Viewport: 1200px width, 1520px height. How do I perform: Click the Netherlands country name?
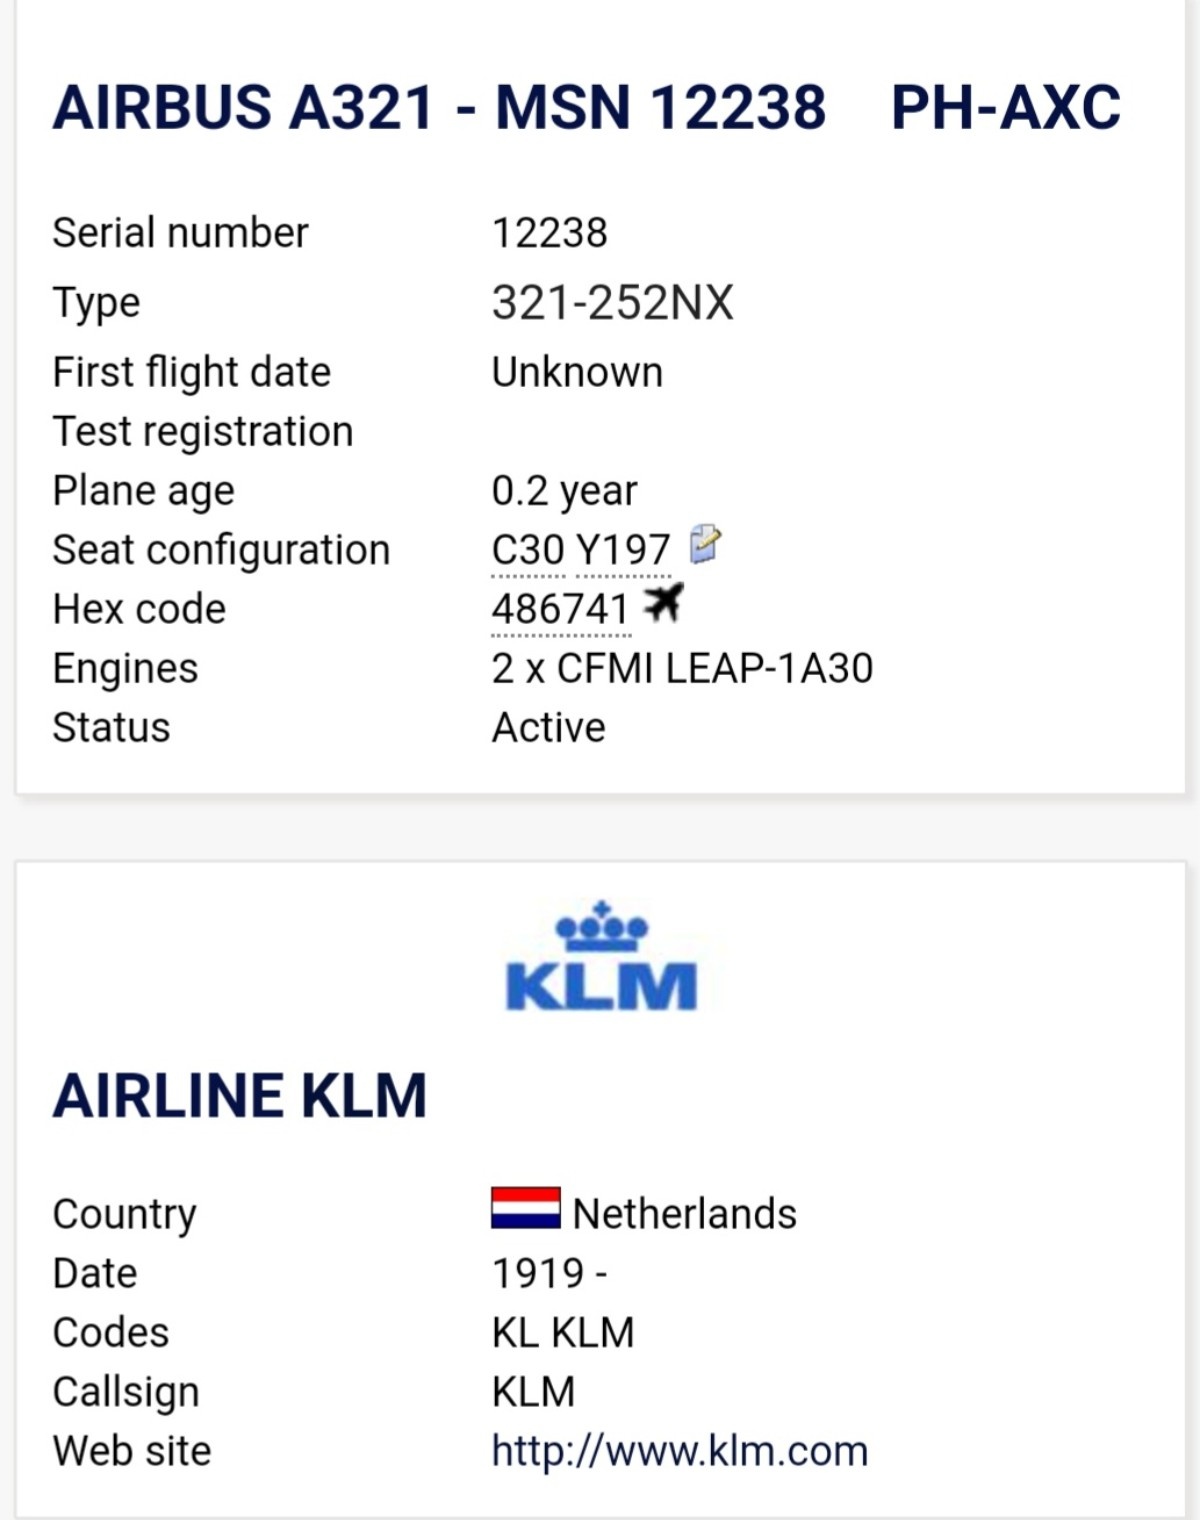(685, 1213)
